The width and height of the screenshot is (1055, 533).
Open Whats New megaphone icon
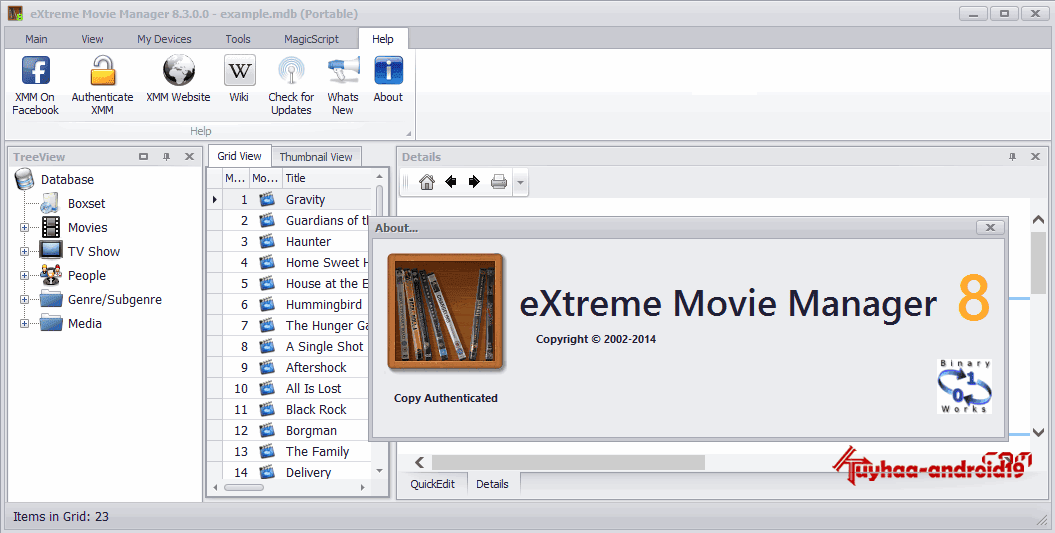point(343,70)
